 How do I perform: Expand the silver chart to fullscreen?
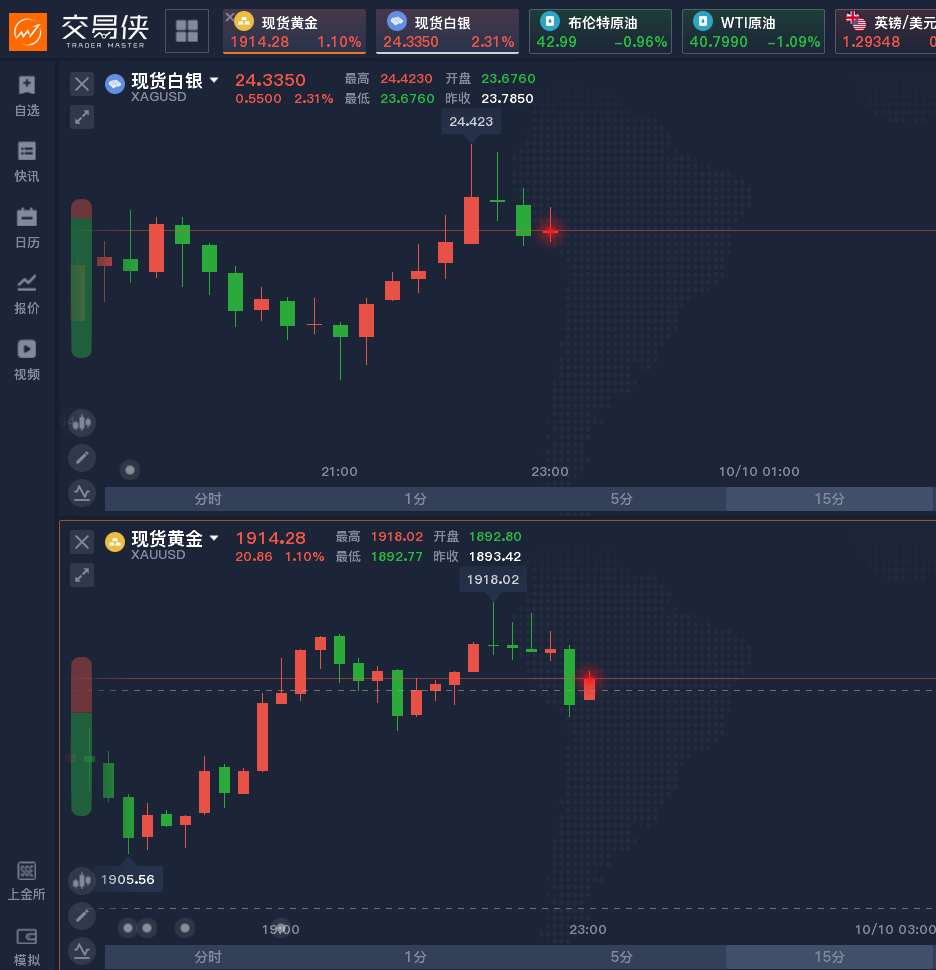[82, 117]
